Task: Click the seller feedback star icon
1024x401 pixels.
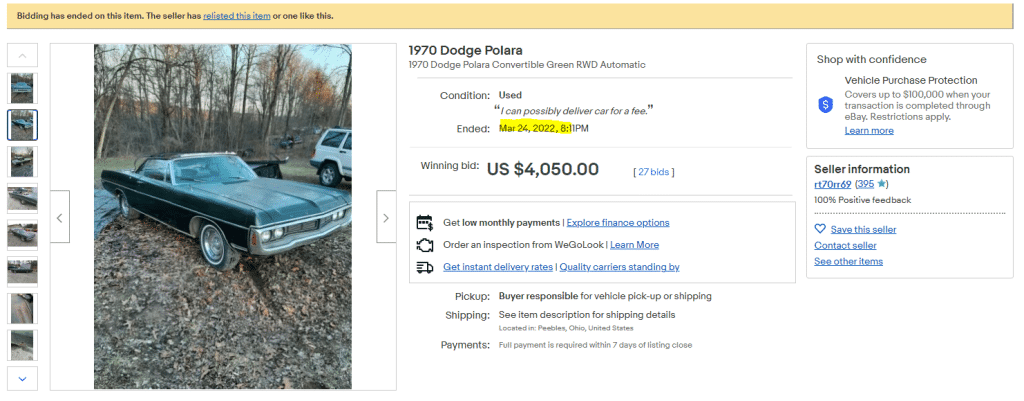Action: 881,184
